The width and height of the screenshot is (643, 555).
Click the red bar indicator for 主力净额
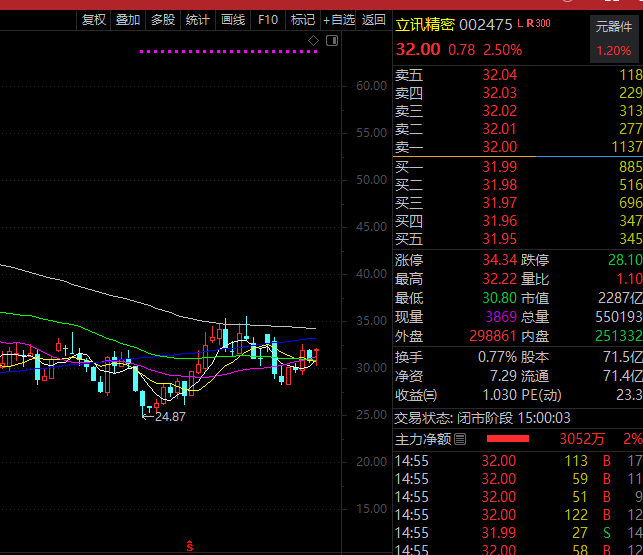507,439
